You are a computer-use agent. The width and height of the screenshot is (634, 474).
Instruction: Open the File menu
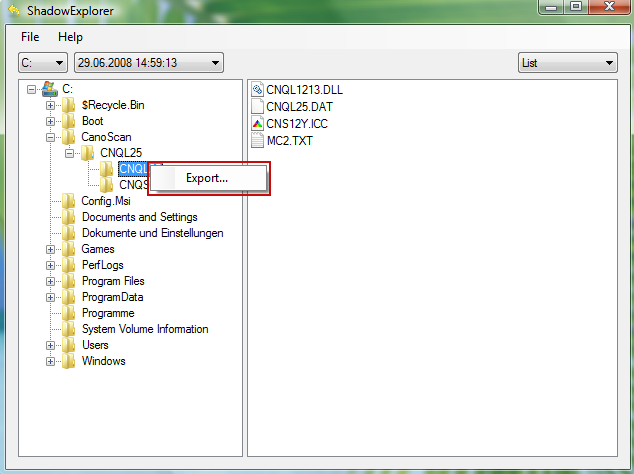pos(30,36)
